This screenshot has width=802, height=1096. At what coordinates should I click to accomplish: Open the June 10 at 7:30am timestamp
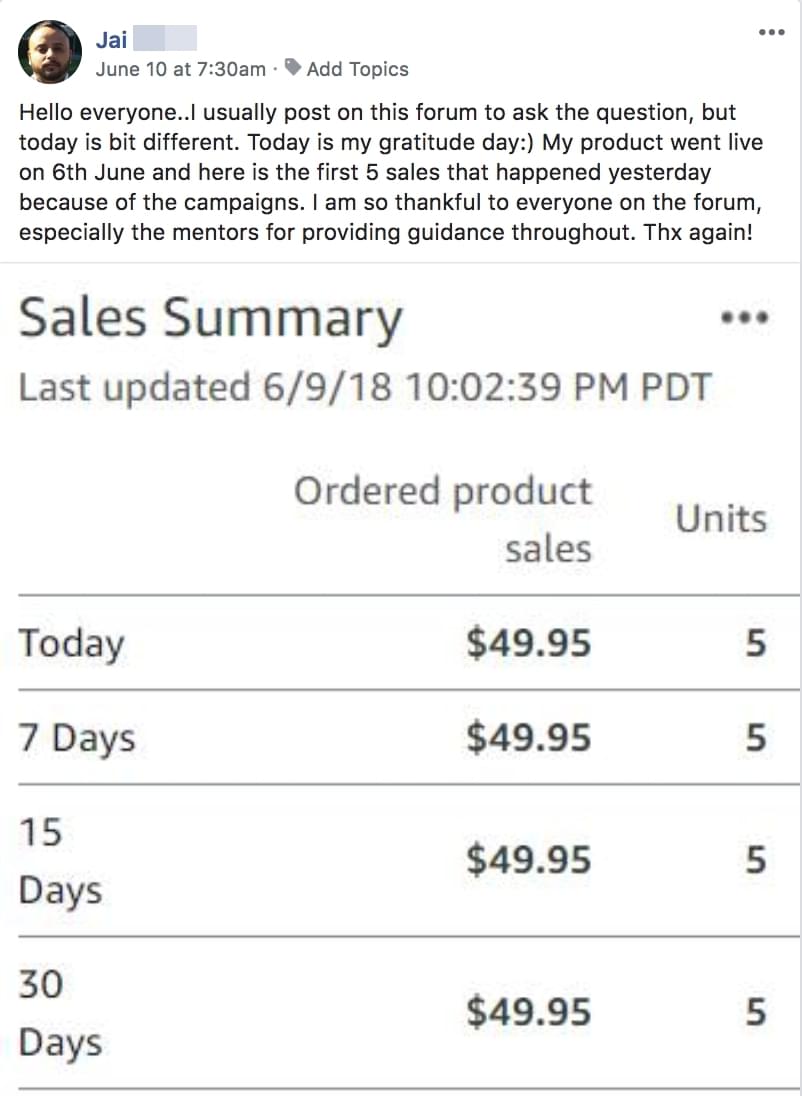click(x=180, y=69)
